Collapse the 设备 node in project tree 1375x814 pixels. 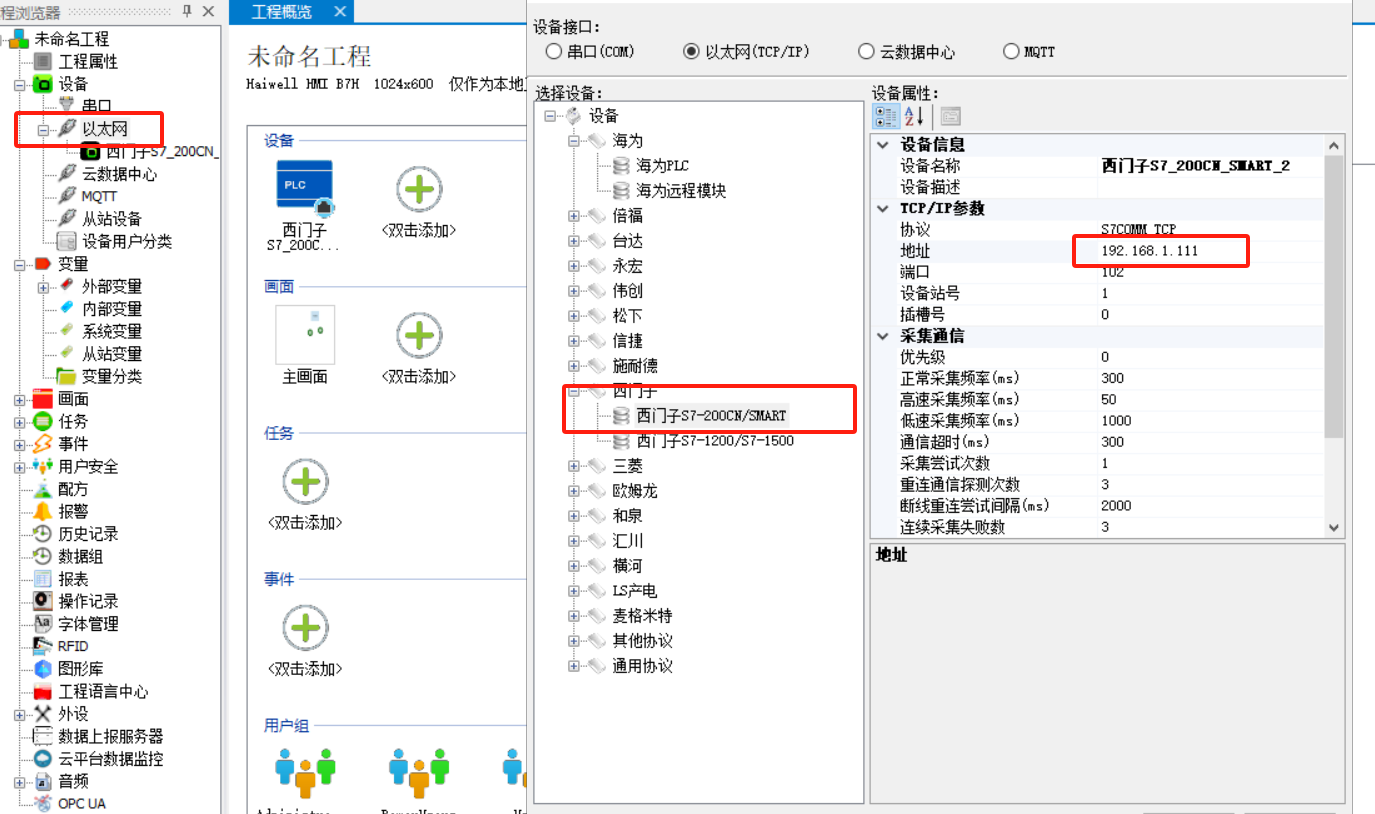[19, 85]
